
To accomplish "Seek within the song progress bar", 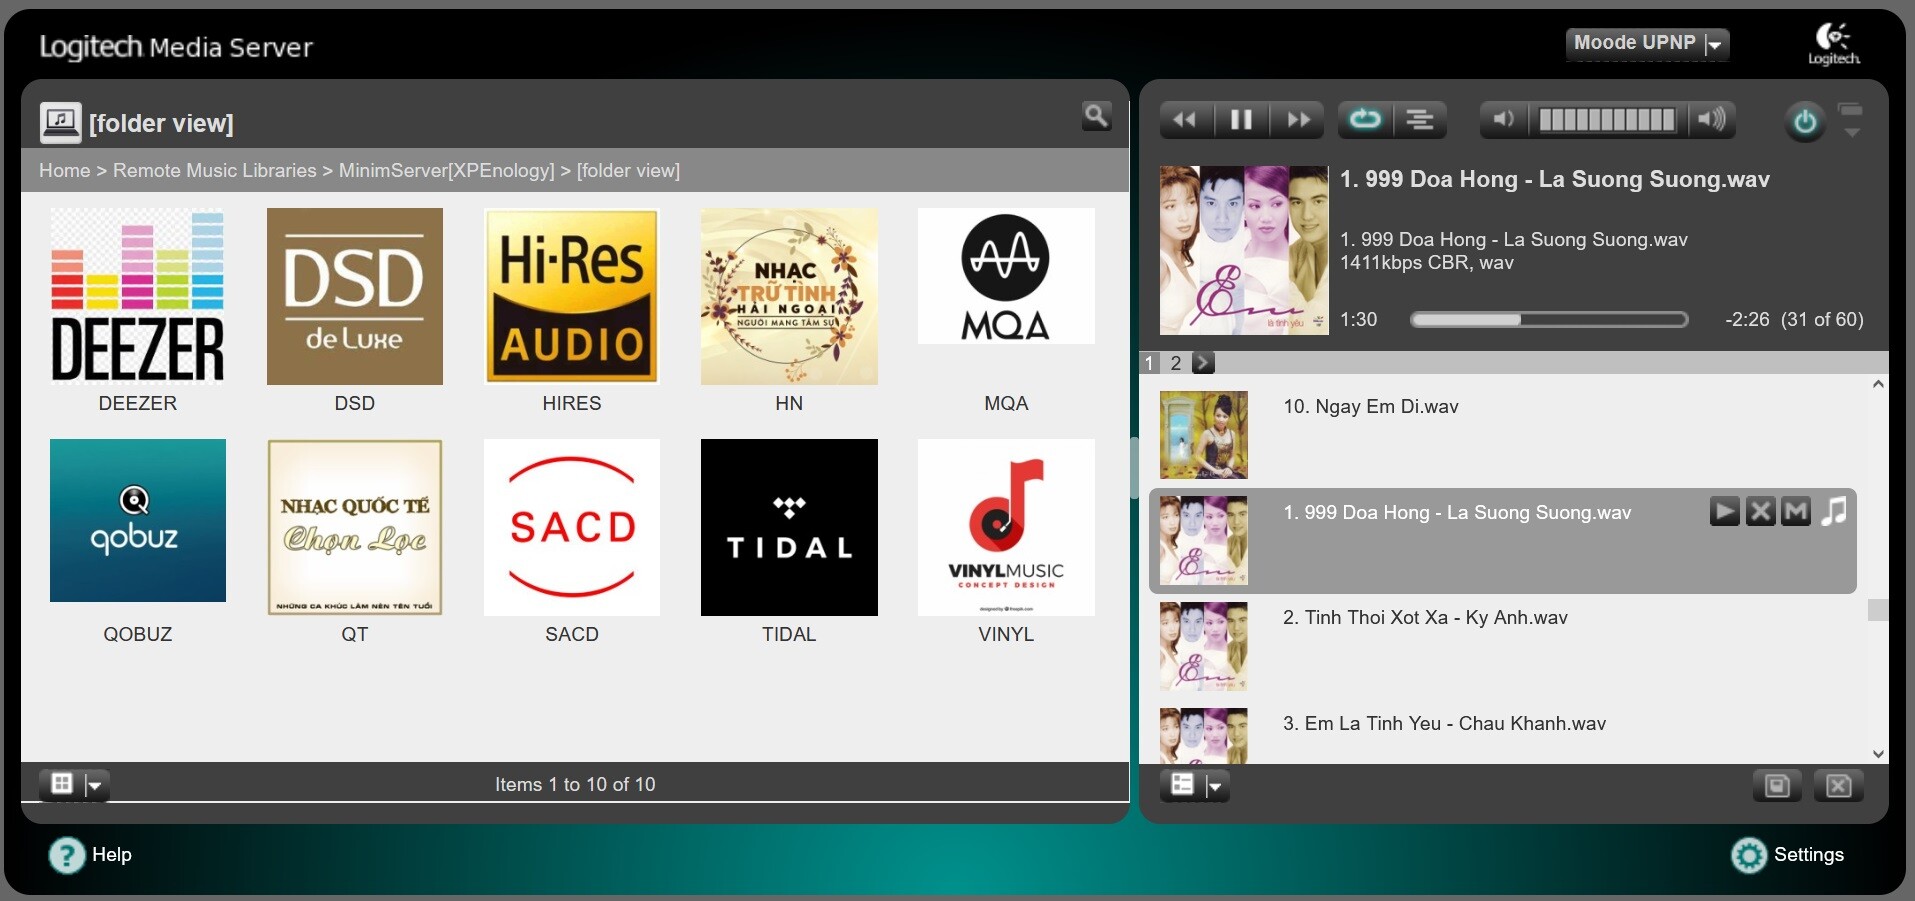I will tap(1549, 320).
